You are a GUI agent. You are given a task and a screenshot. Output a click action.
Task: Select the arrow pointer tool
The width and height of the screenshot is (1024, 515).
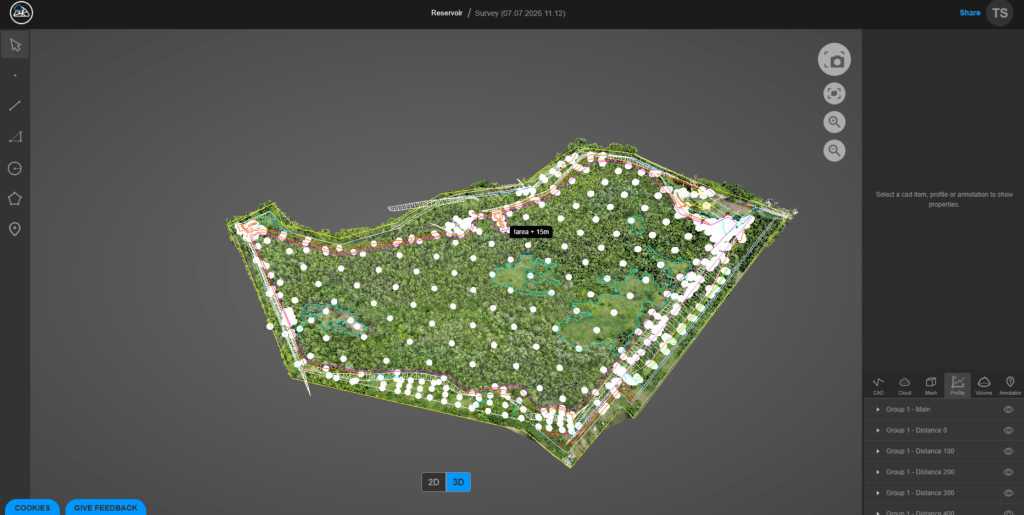tap(15, 45)
